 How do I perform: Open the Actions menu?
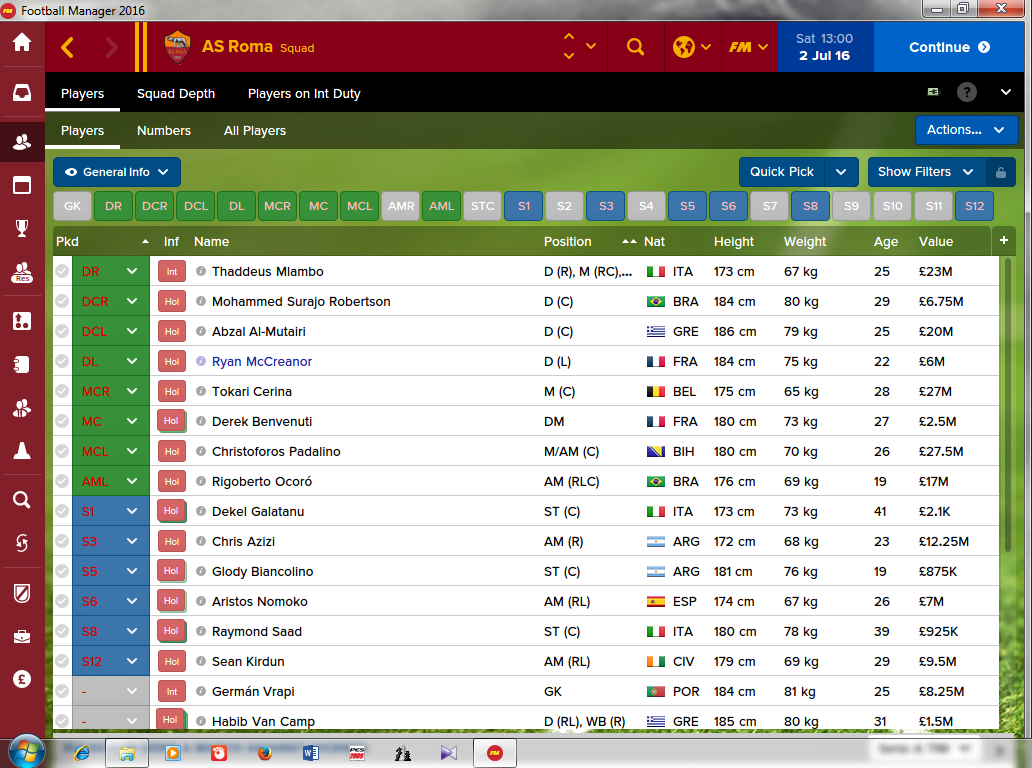[966, 130]
